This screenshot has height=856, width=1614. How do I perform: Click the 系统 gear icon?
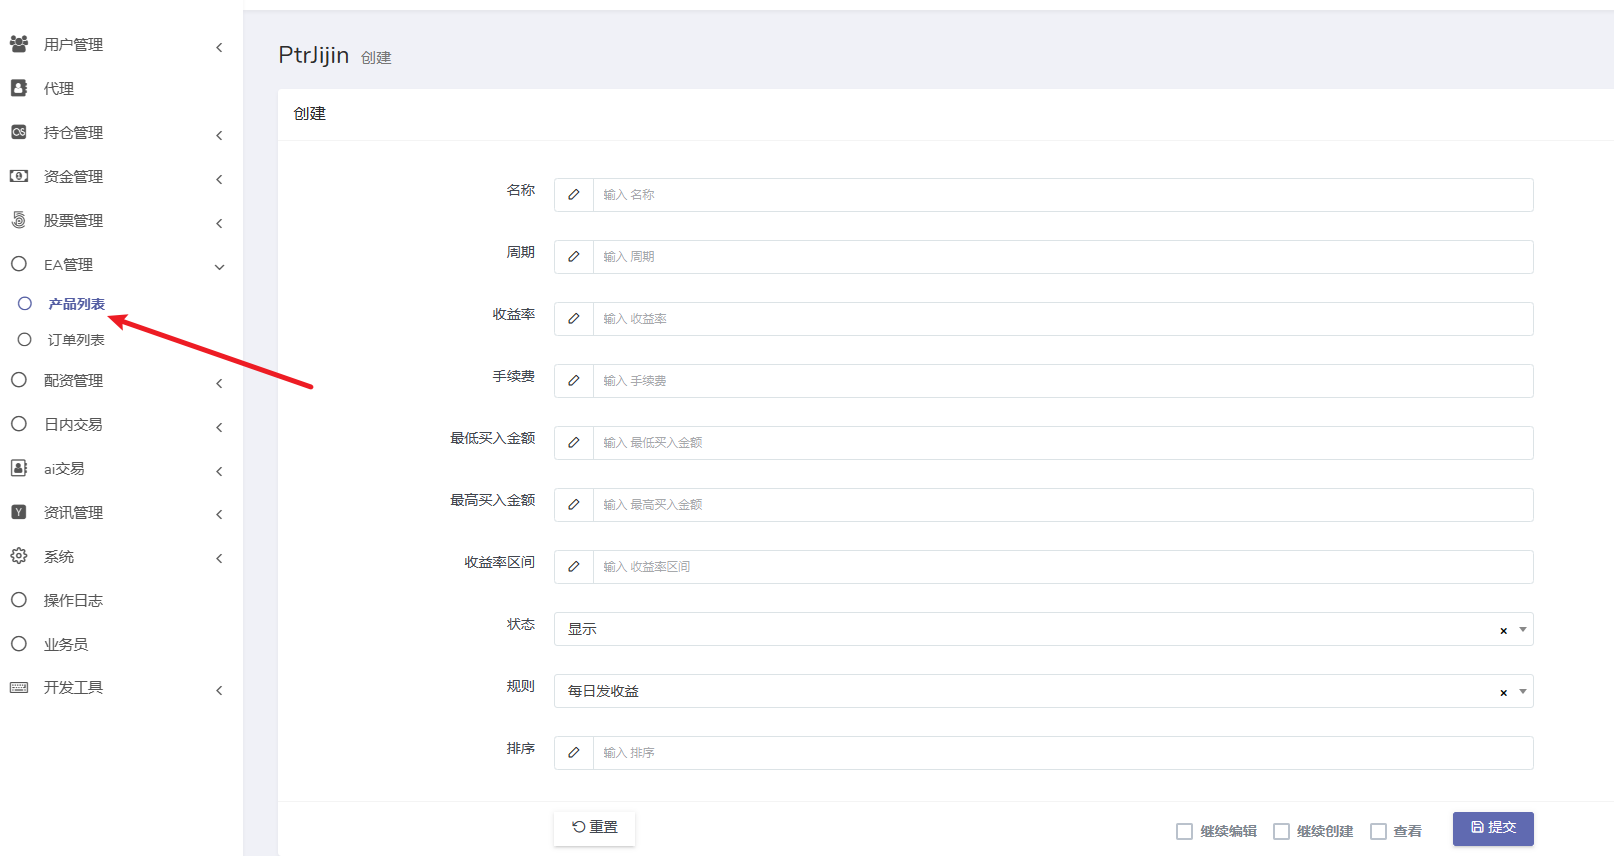point(19,556)
